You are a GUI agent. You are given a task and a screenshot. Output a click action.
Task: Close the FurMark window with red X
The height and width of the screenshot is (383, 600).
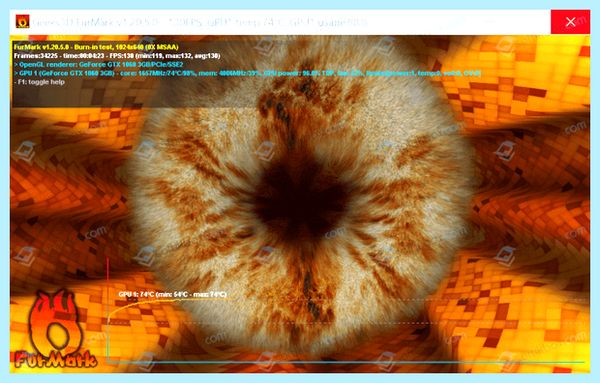click(570, 22)
